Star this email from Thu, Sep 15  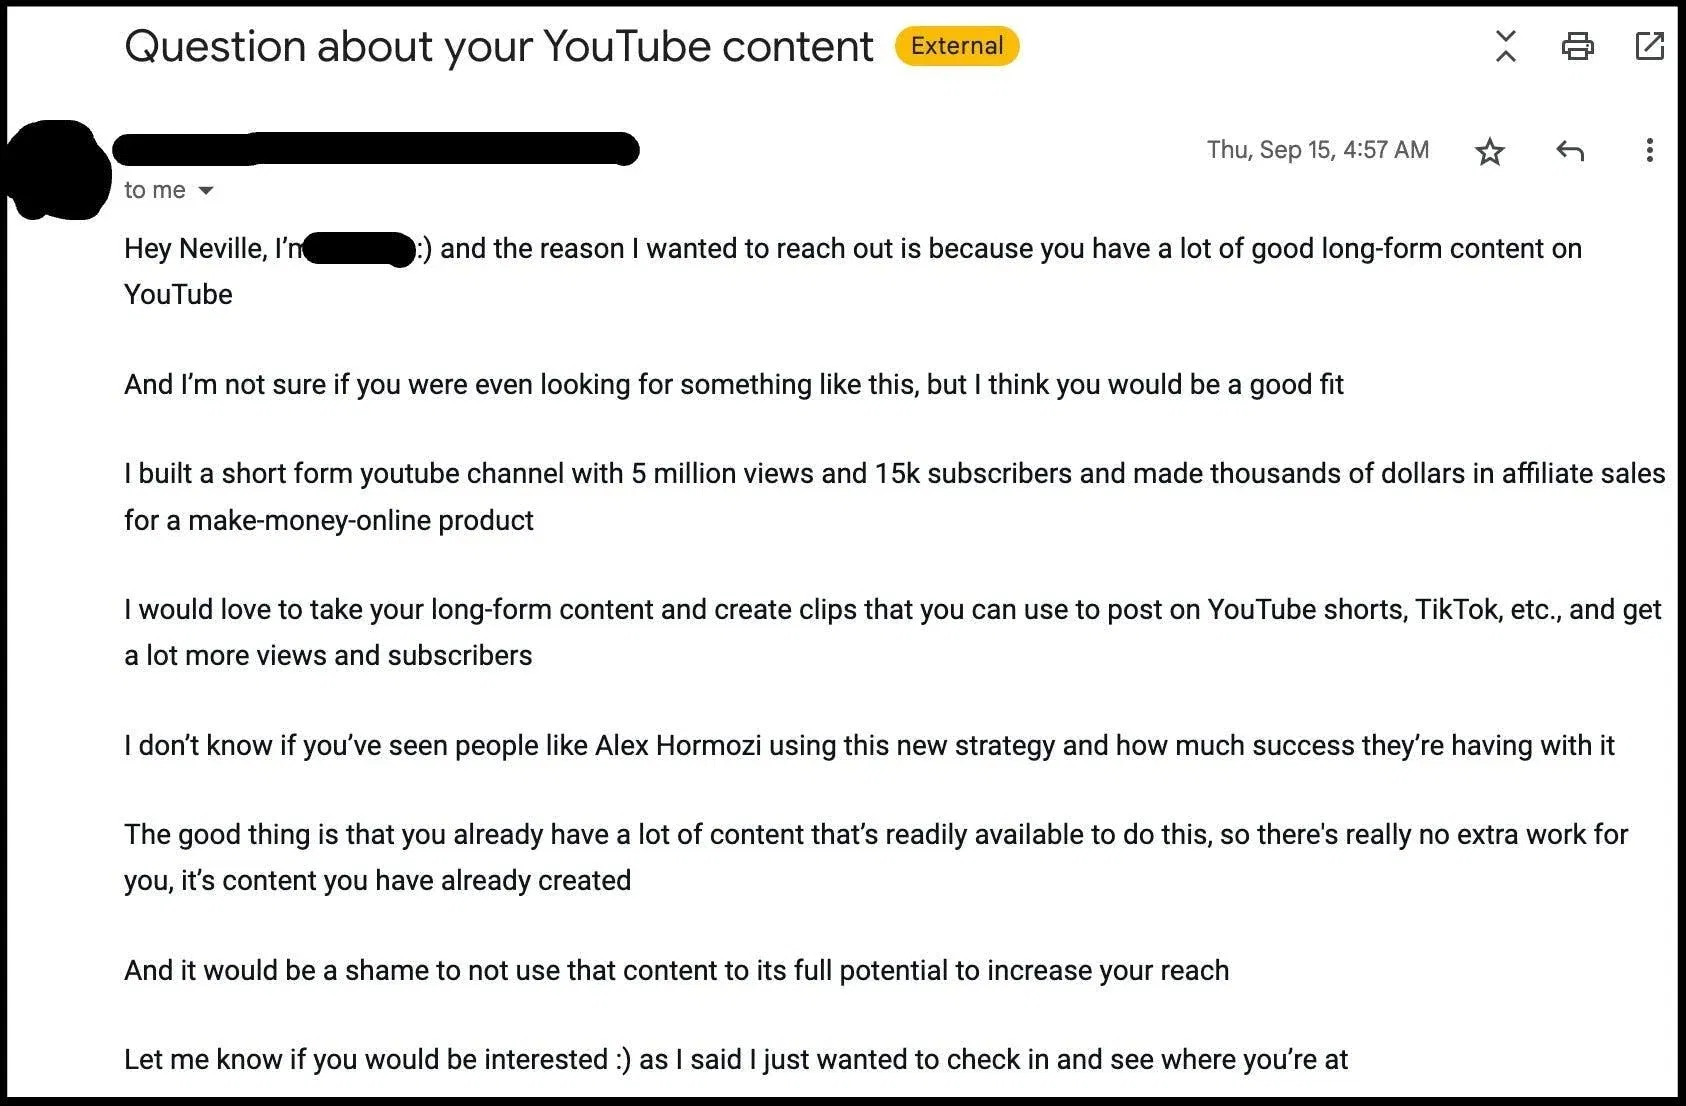[1490, 151]
